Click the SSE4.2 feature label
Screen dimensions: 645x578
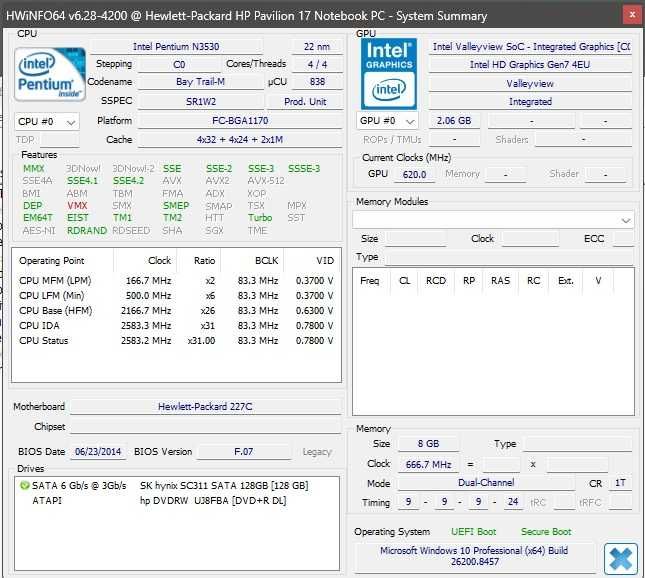tap(128, 181)
